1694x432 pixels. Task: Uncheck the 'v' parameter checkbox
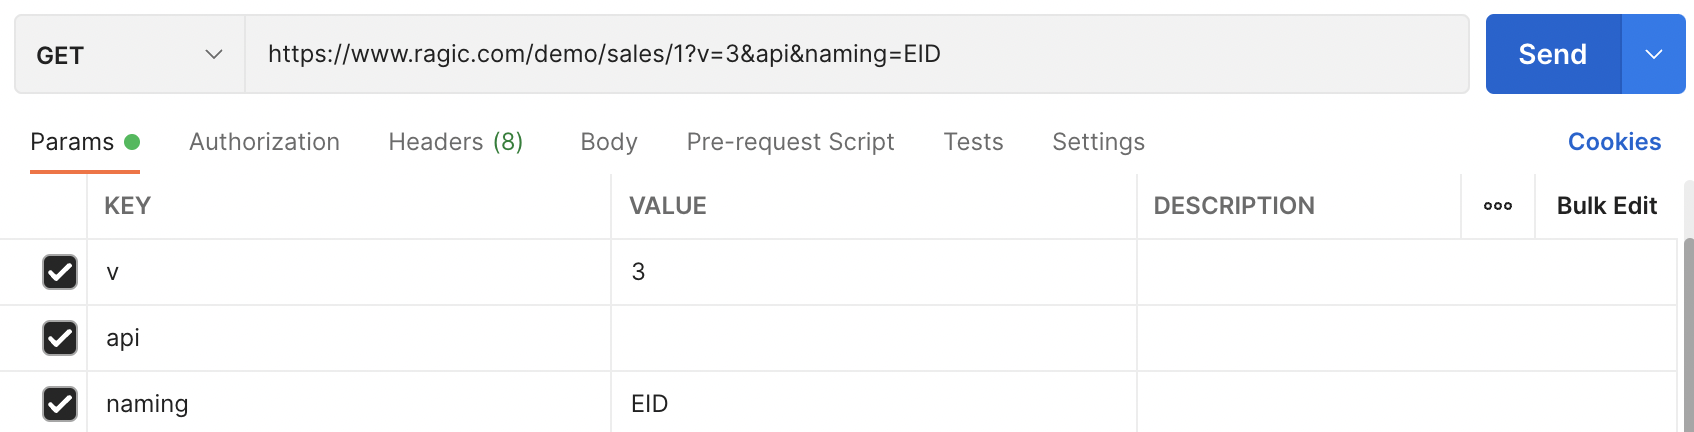60,272
